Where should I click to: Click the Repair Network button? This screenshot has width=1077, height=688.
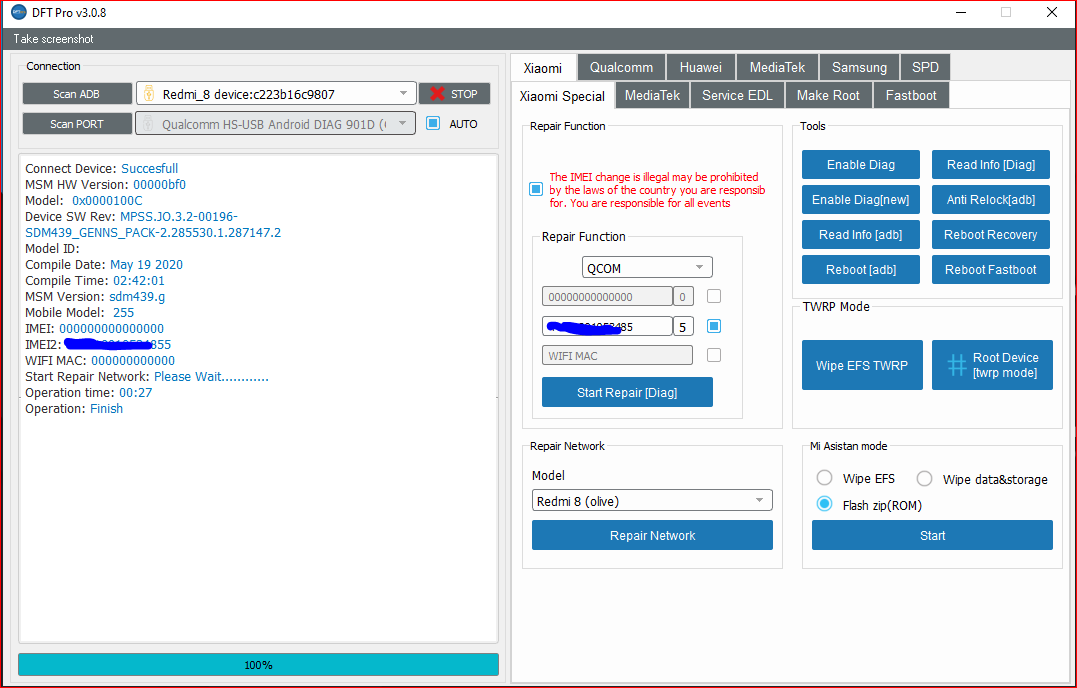[652, 535]
